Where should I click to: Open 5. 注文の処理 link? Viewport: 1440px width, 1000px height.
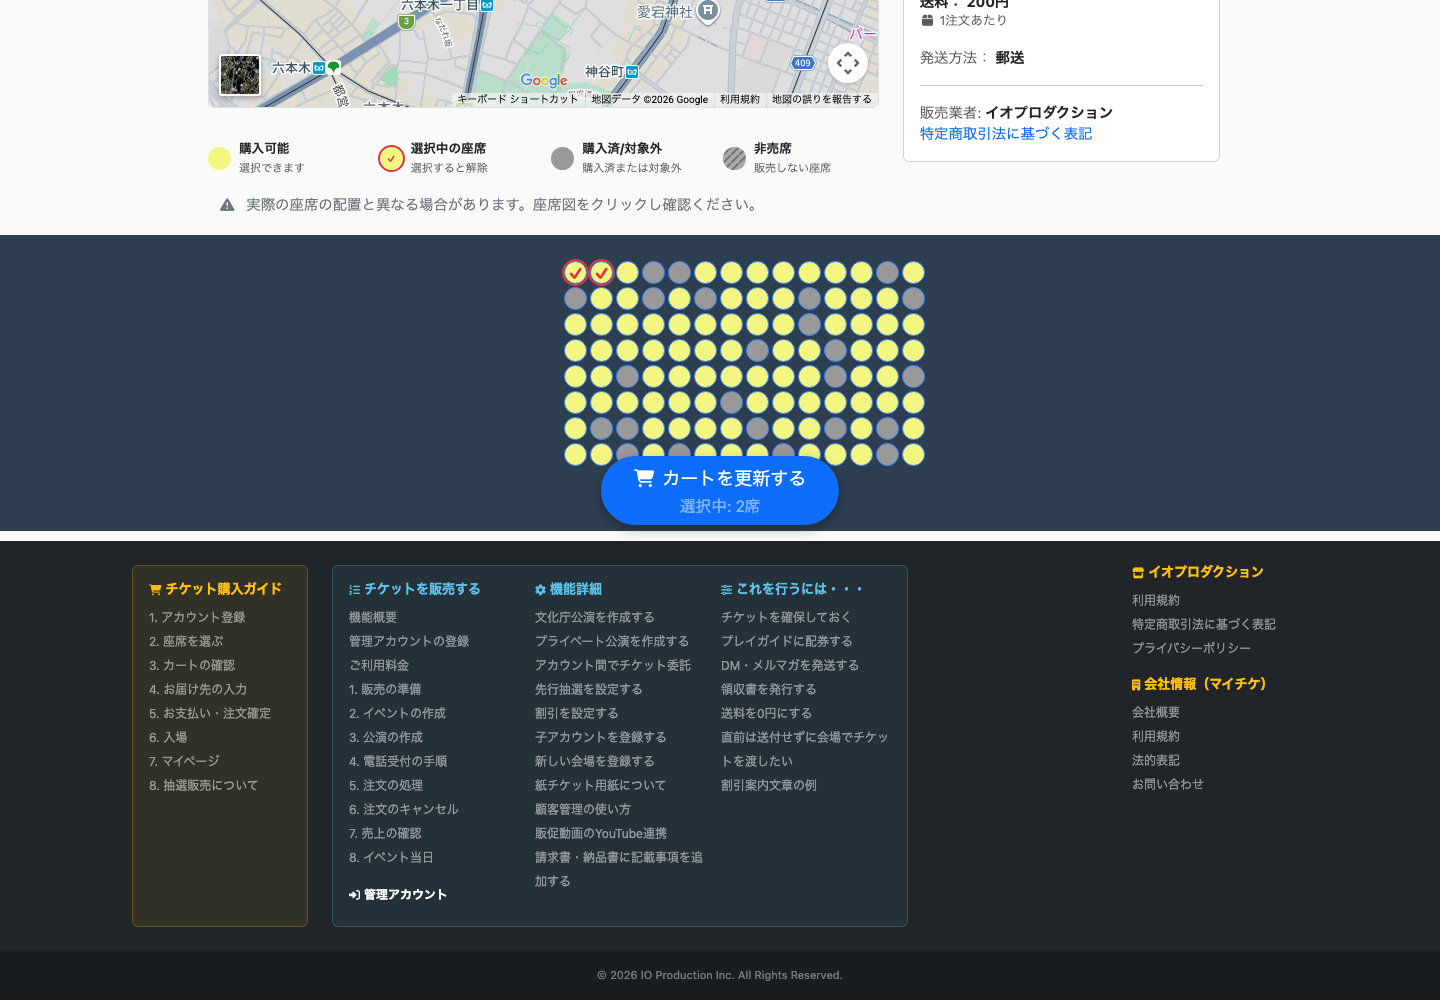pyautogui.click(x=386, y=786)
